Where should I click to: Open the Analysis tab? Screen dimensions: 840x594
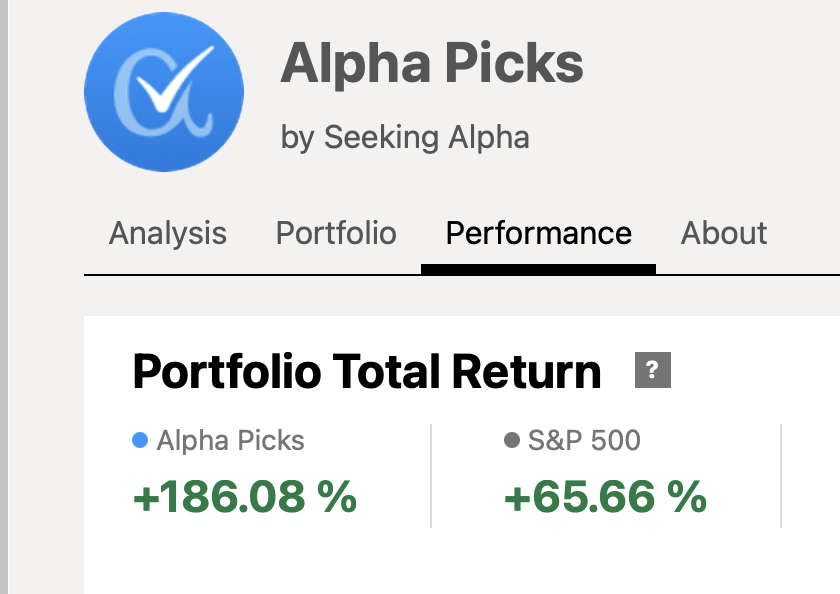pos(168,233)
